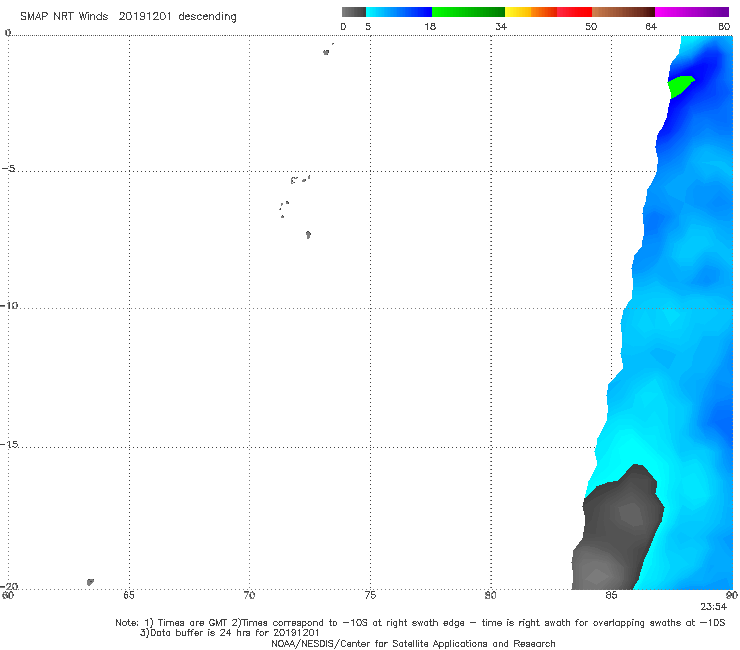740x650 pixels.
Task: Click the small island near 63E, 20S
Action: [x=90, y=582]
